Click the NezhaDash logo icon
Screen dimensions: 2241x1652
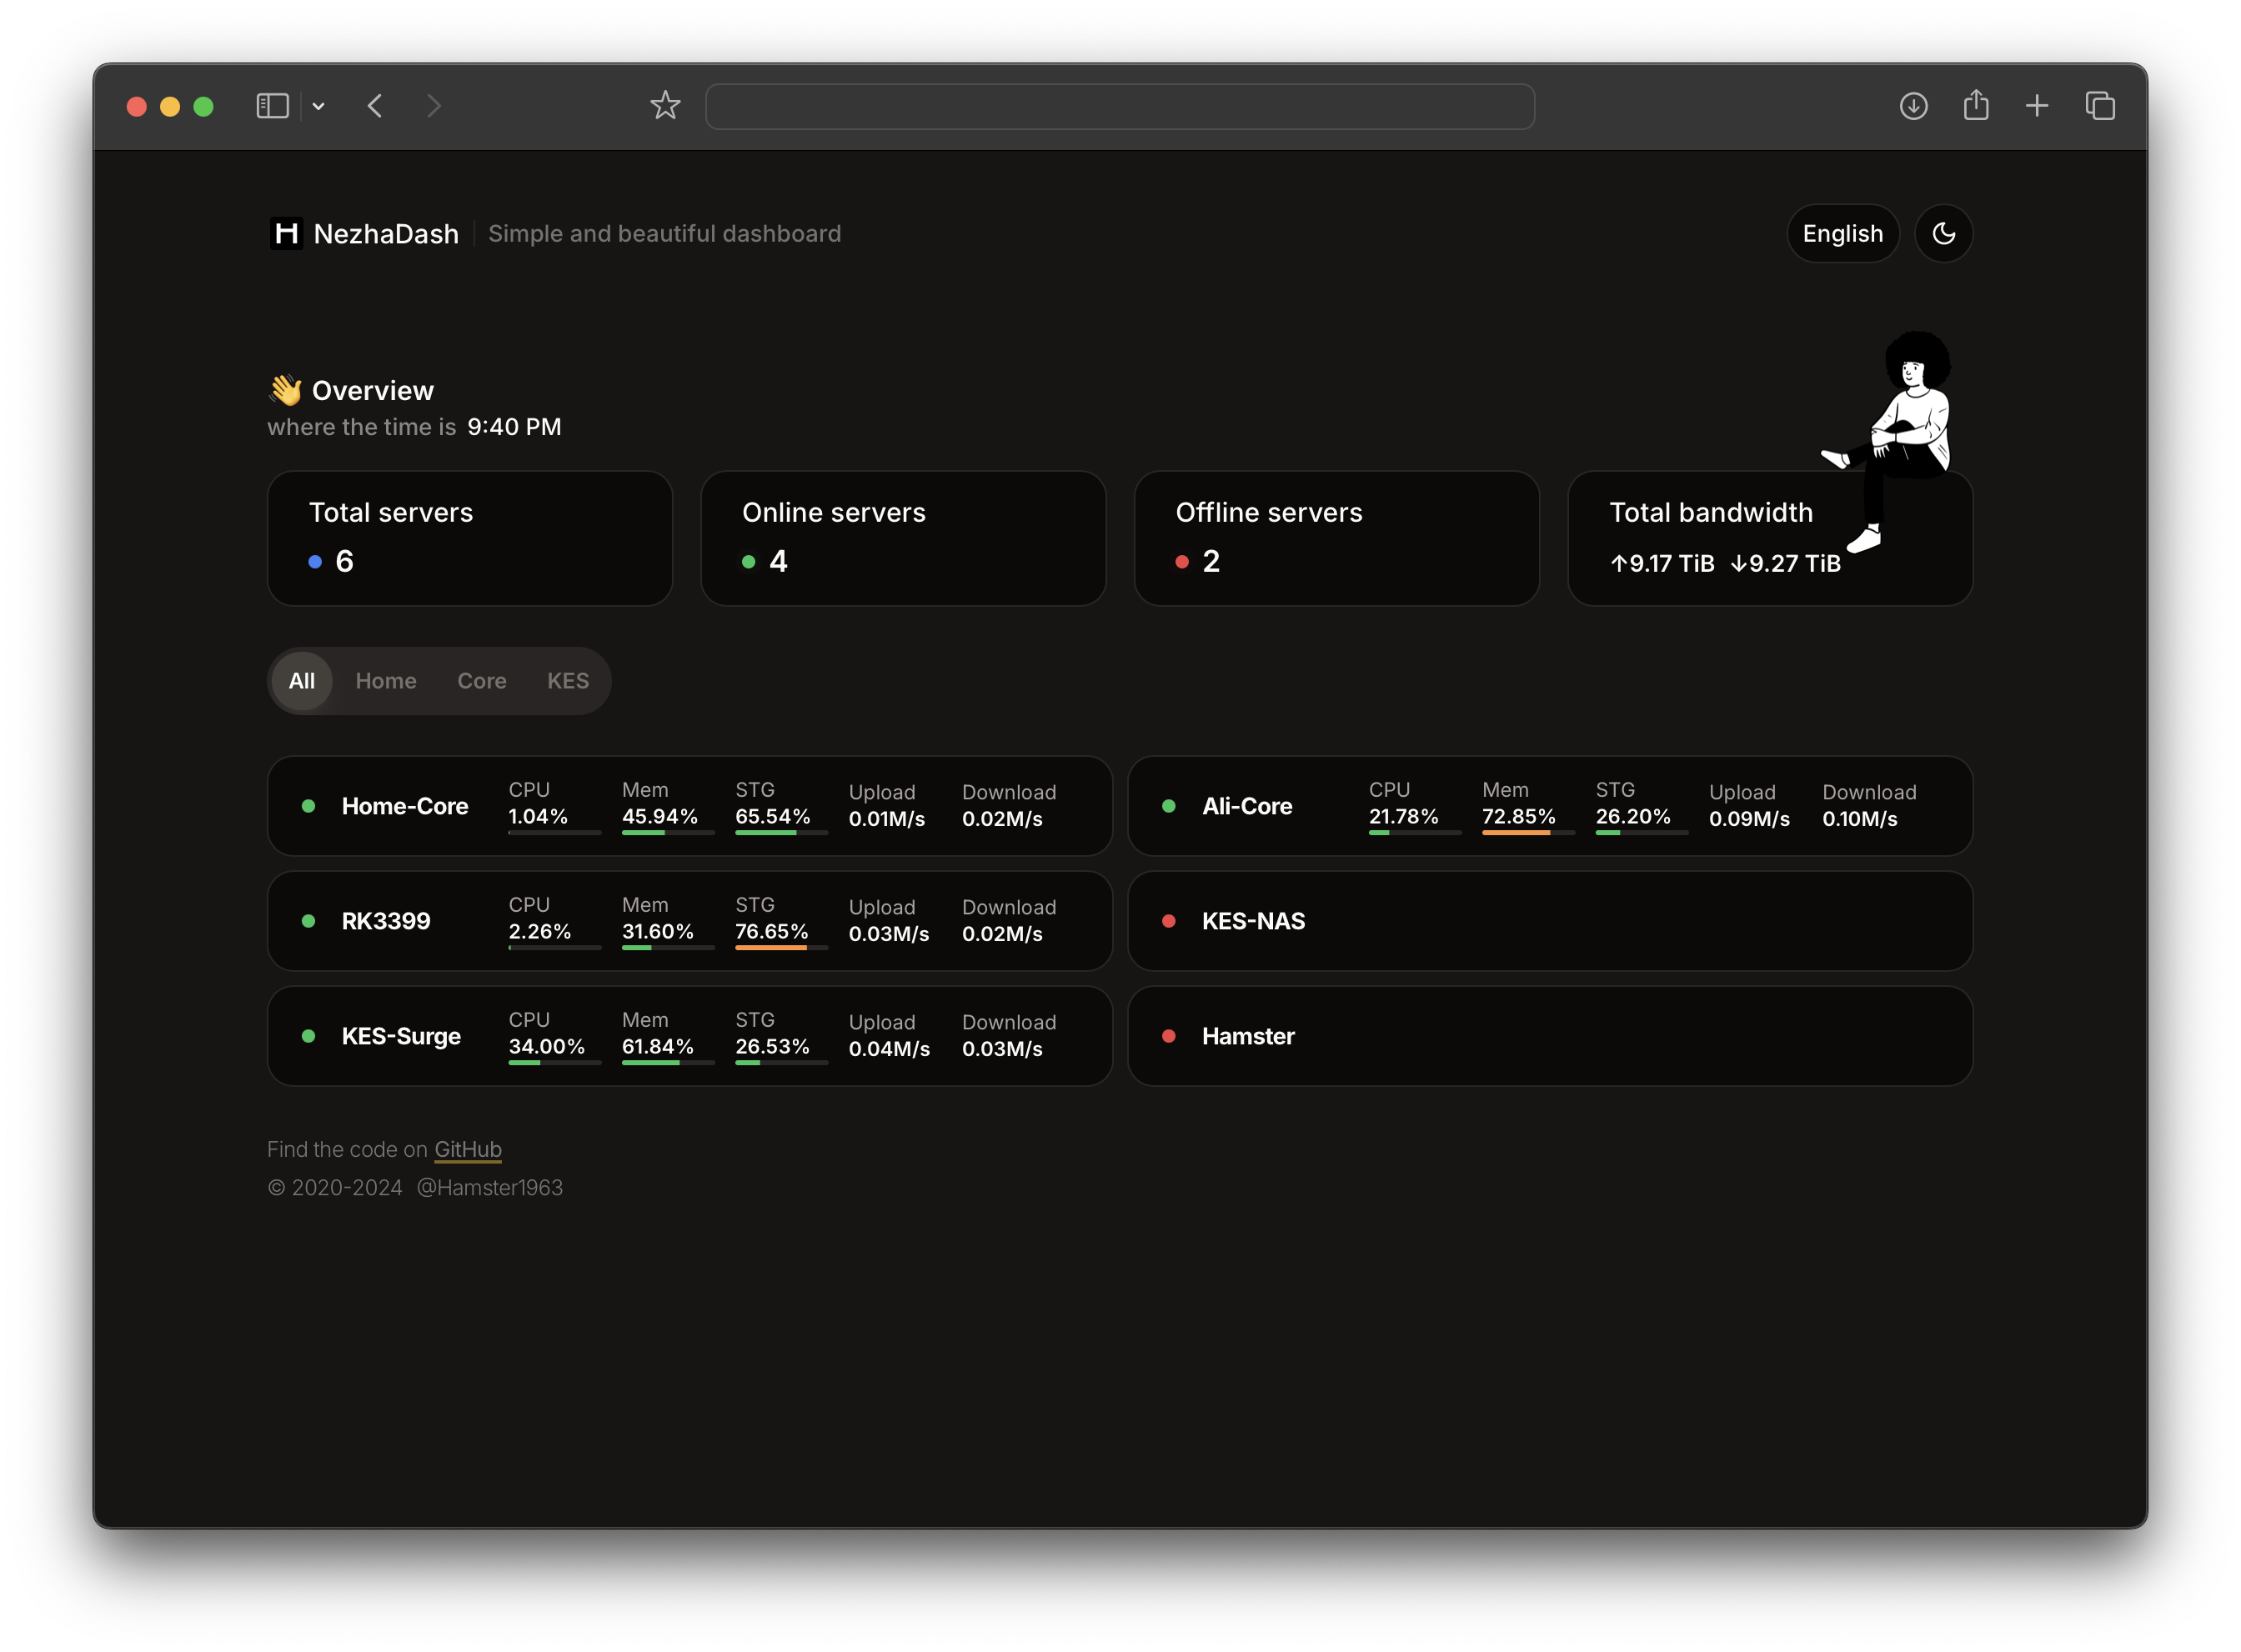pyautogui.click(x=286, y=233)
